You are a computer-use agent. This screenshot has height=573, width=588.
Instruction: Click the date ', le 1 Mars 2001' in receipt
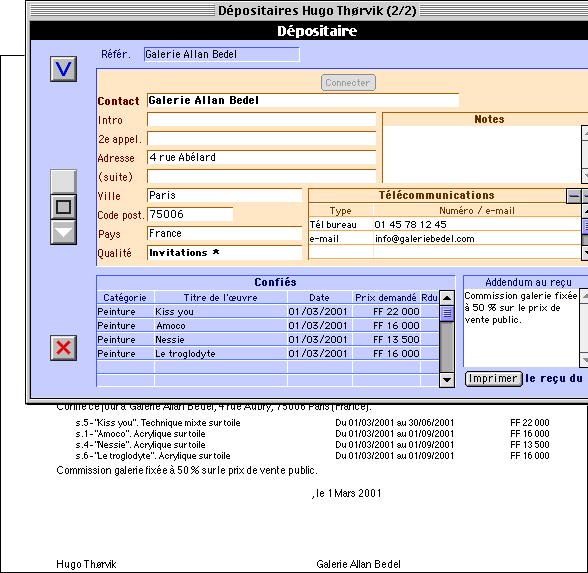[x=346, y=493]
